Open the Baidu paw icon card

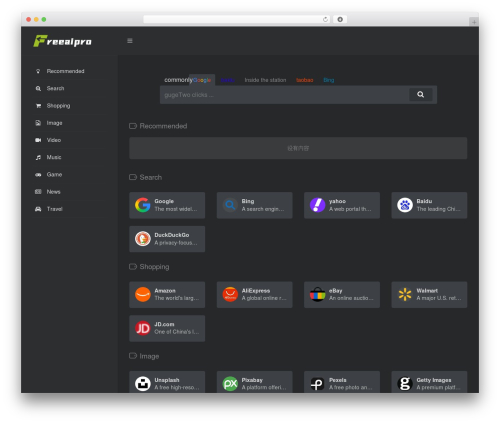point(405,205)
